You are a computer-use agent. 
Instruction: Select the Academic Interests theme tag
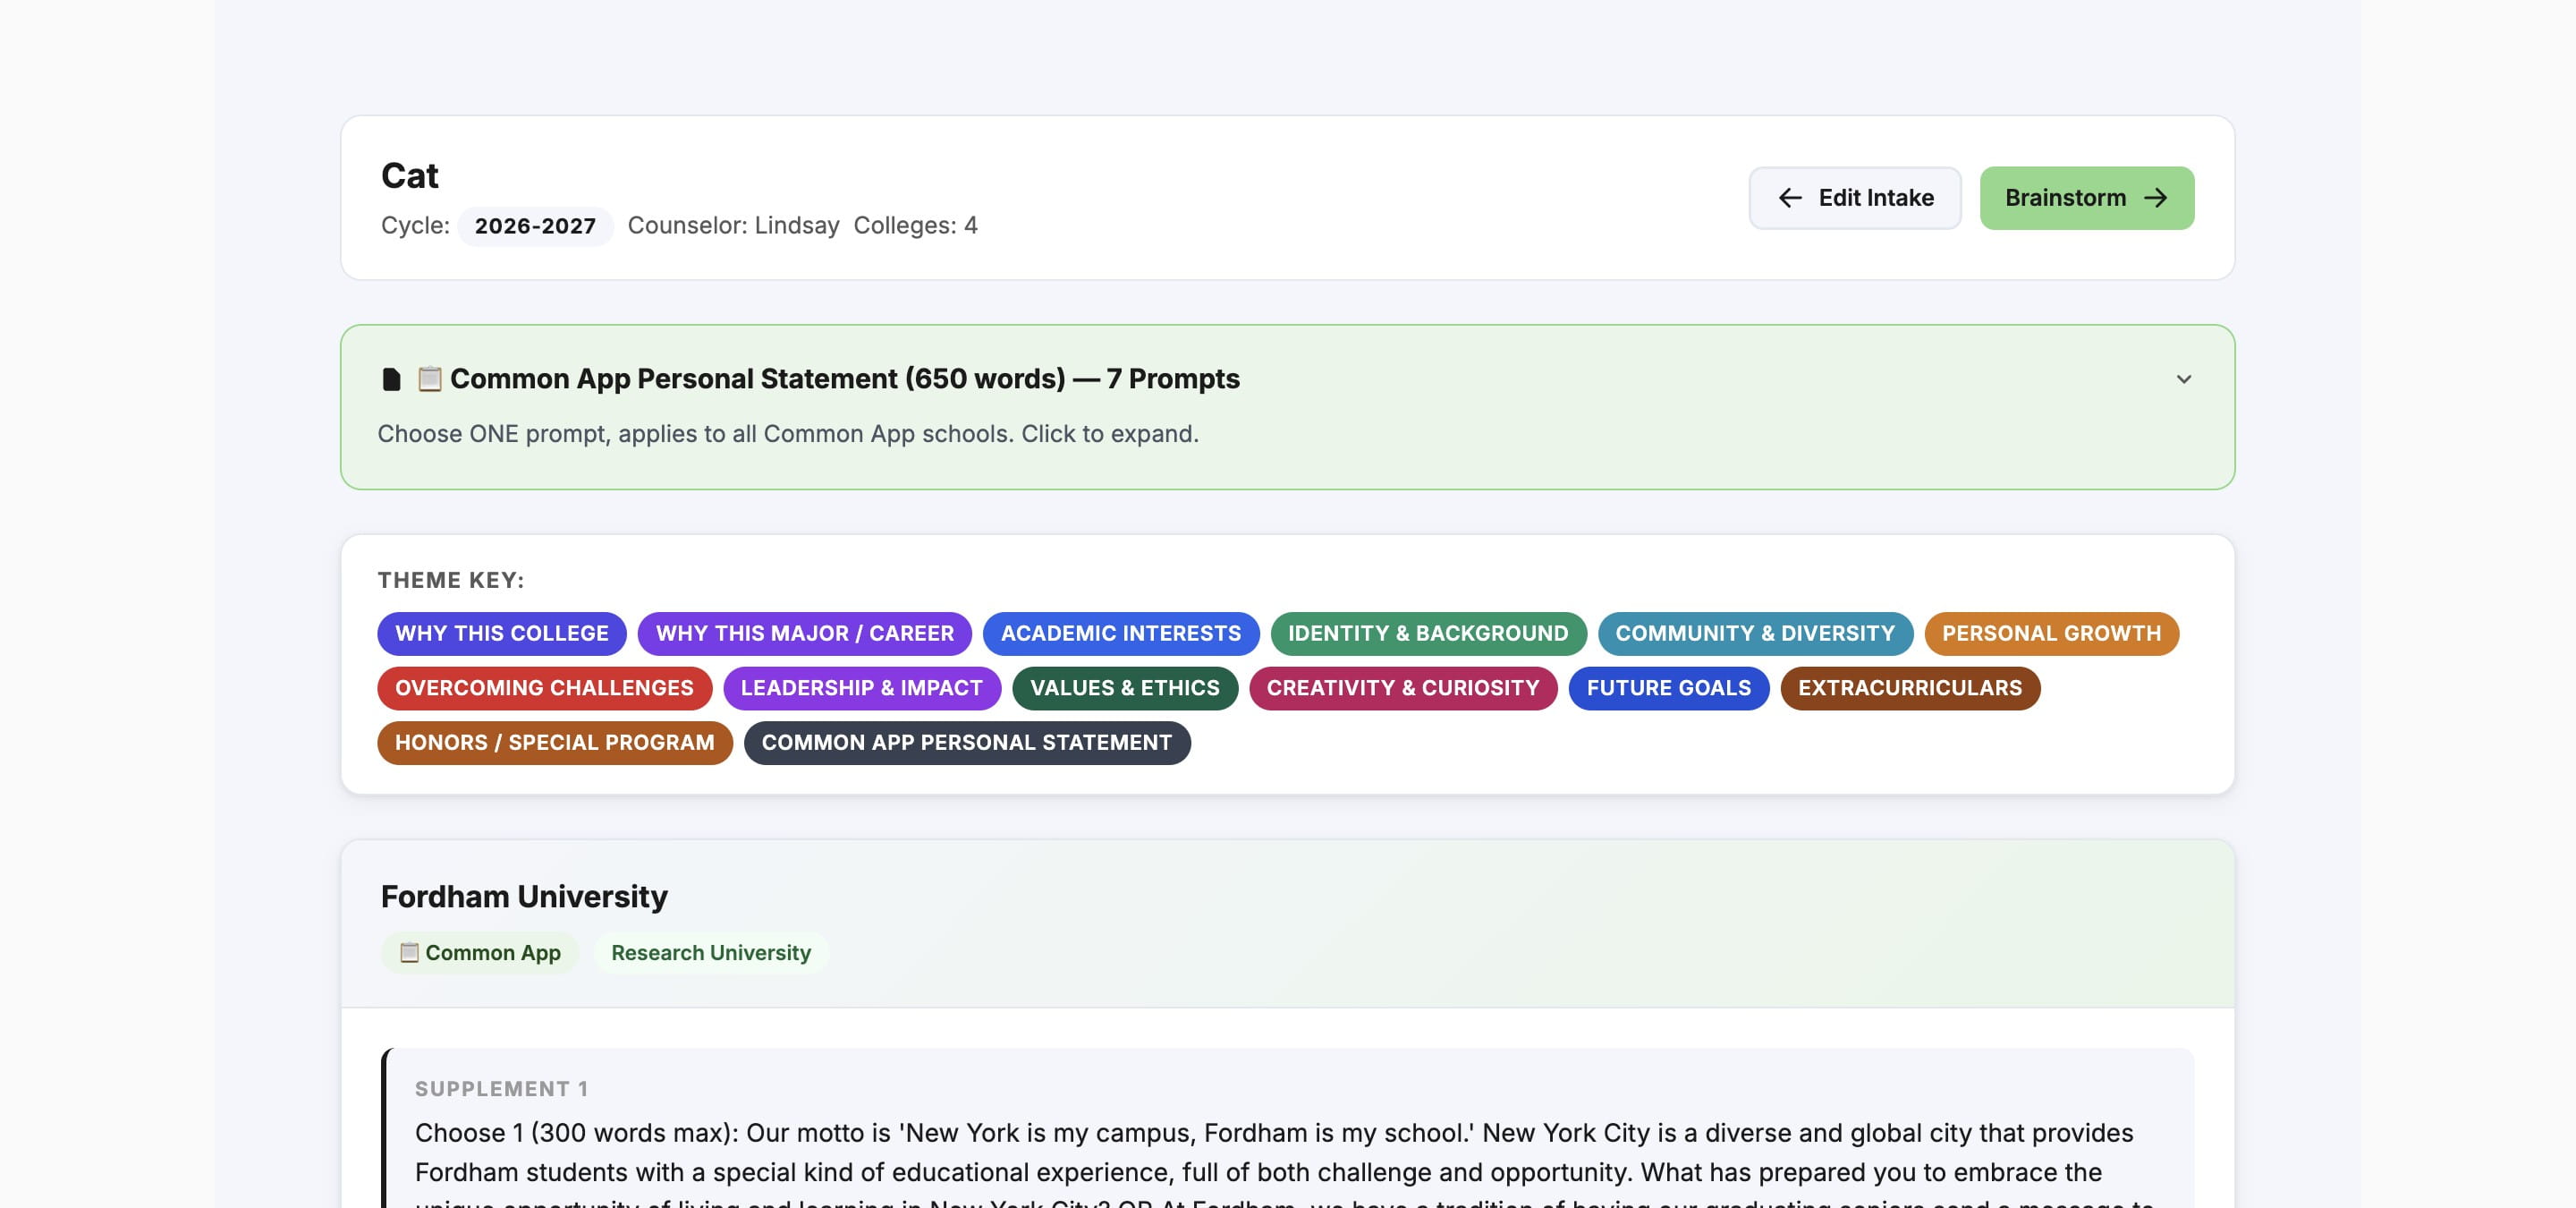[1121, 634]
